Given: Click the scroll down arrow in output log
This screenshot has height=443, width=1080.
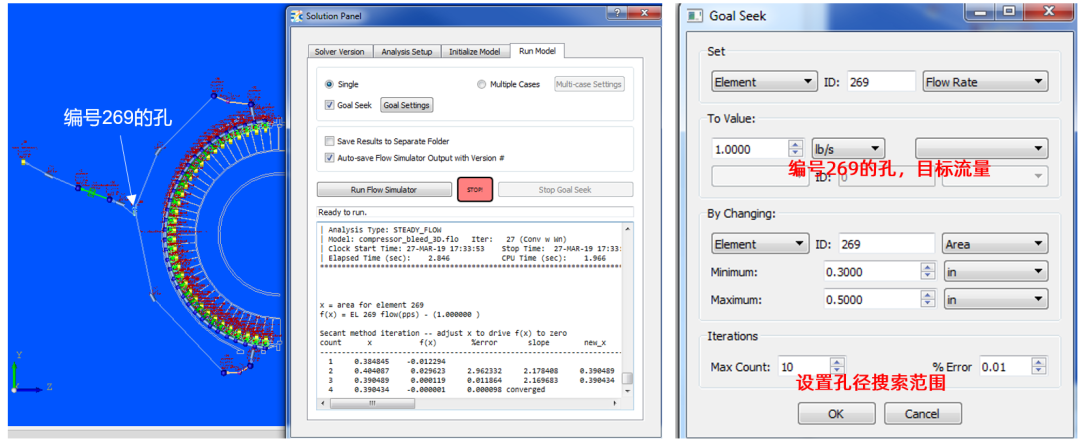Looking at the screenshot, I should [627, 393].
